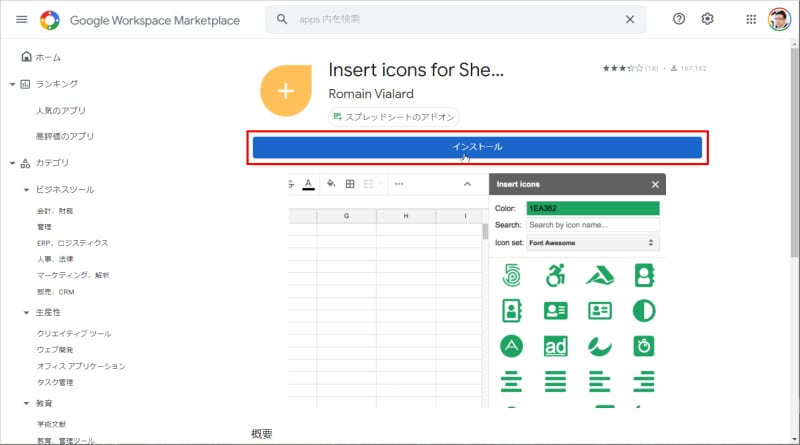Open 高評価のアプリ ranking
Image resolution: width=800 pixels, height=445 pixels.
point(65,136)
